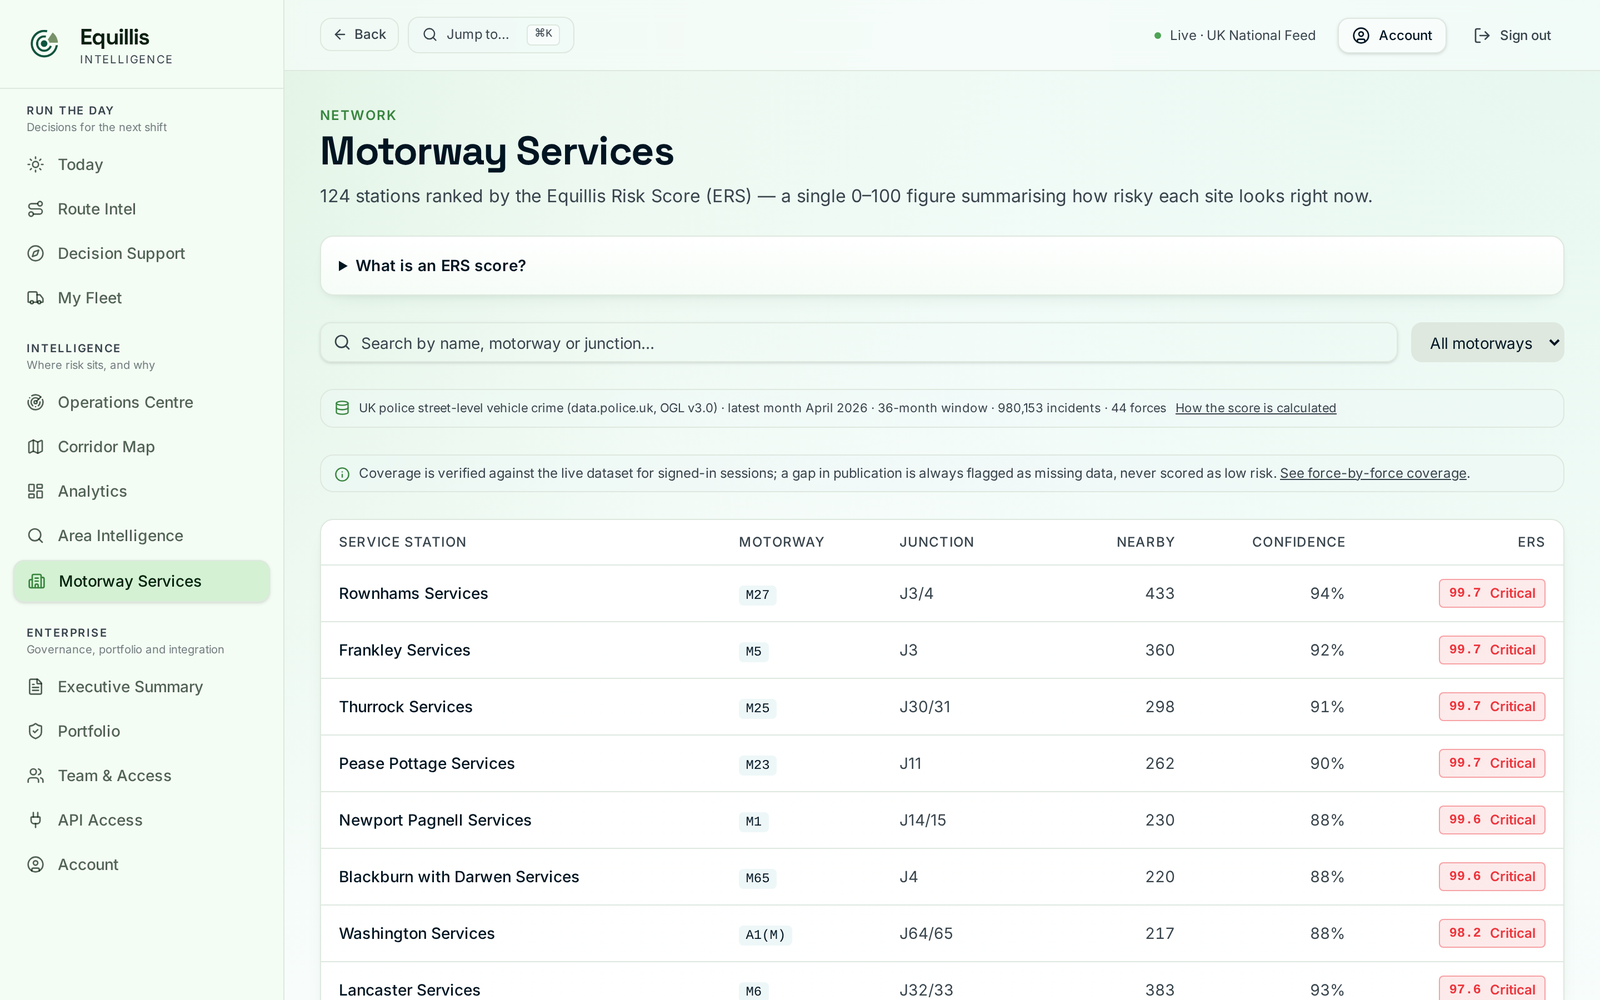Click the A1(M) motorway tag
The width and height of the screenshot is (1600, 1000).
[x=765, y=935]
